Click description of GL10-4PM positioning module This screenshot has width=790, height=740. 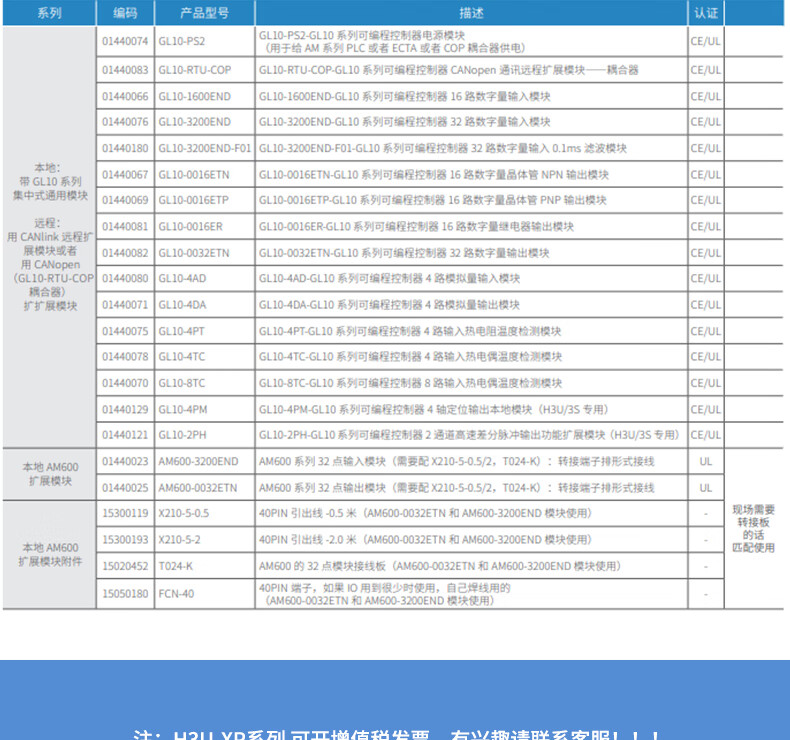click(471, 410)
